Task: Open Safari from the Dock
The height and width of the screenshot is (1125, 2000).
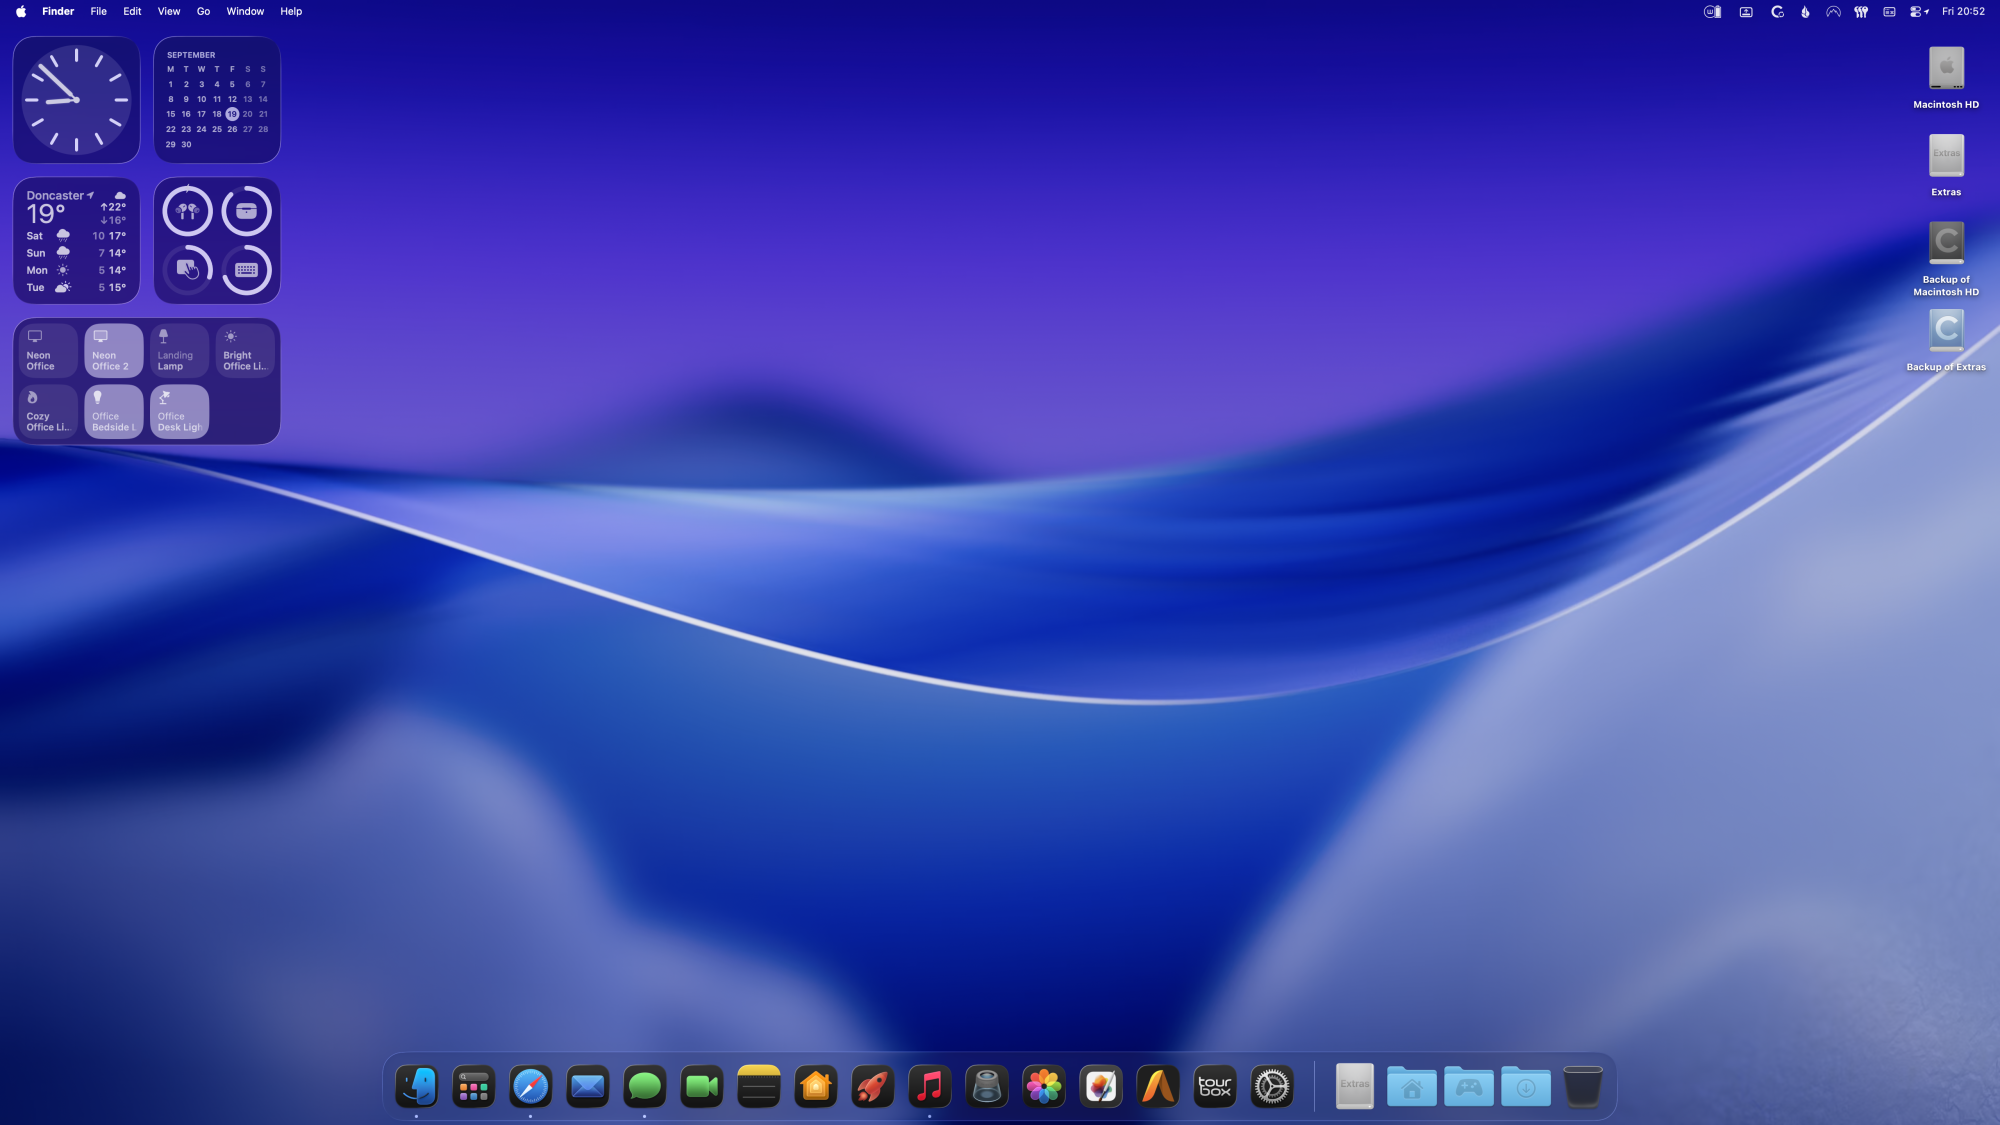Action: 530,1086
